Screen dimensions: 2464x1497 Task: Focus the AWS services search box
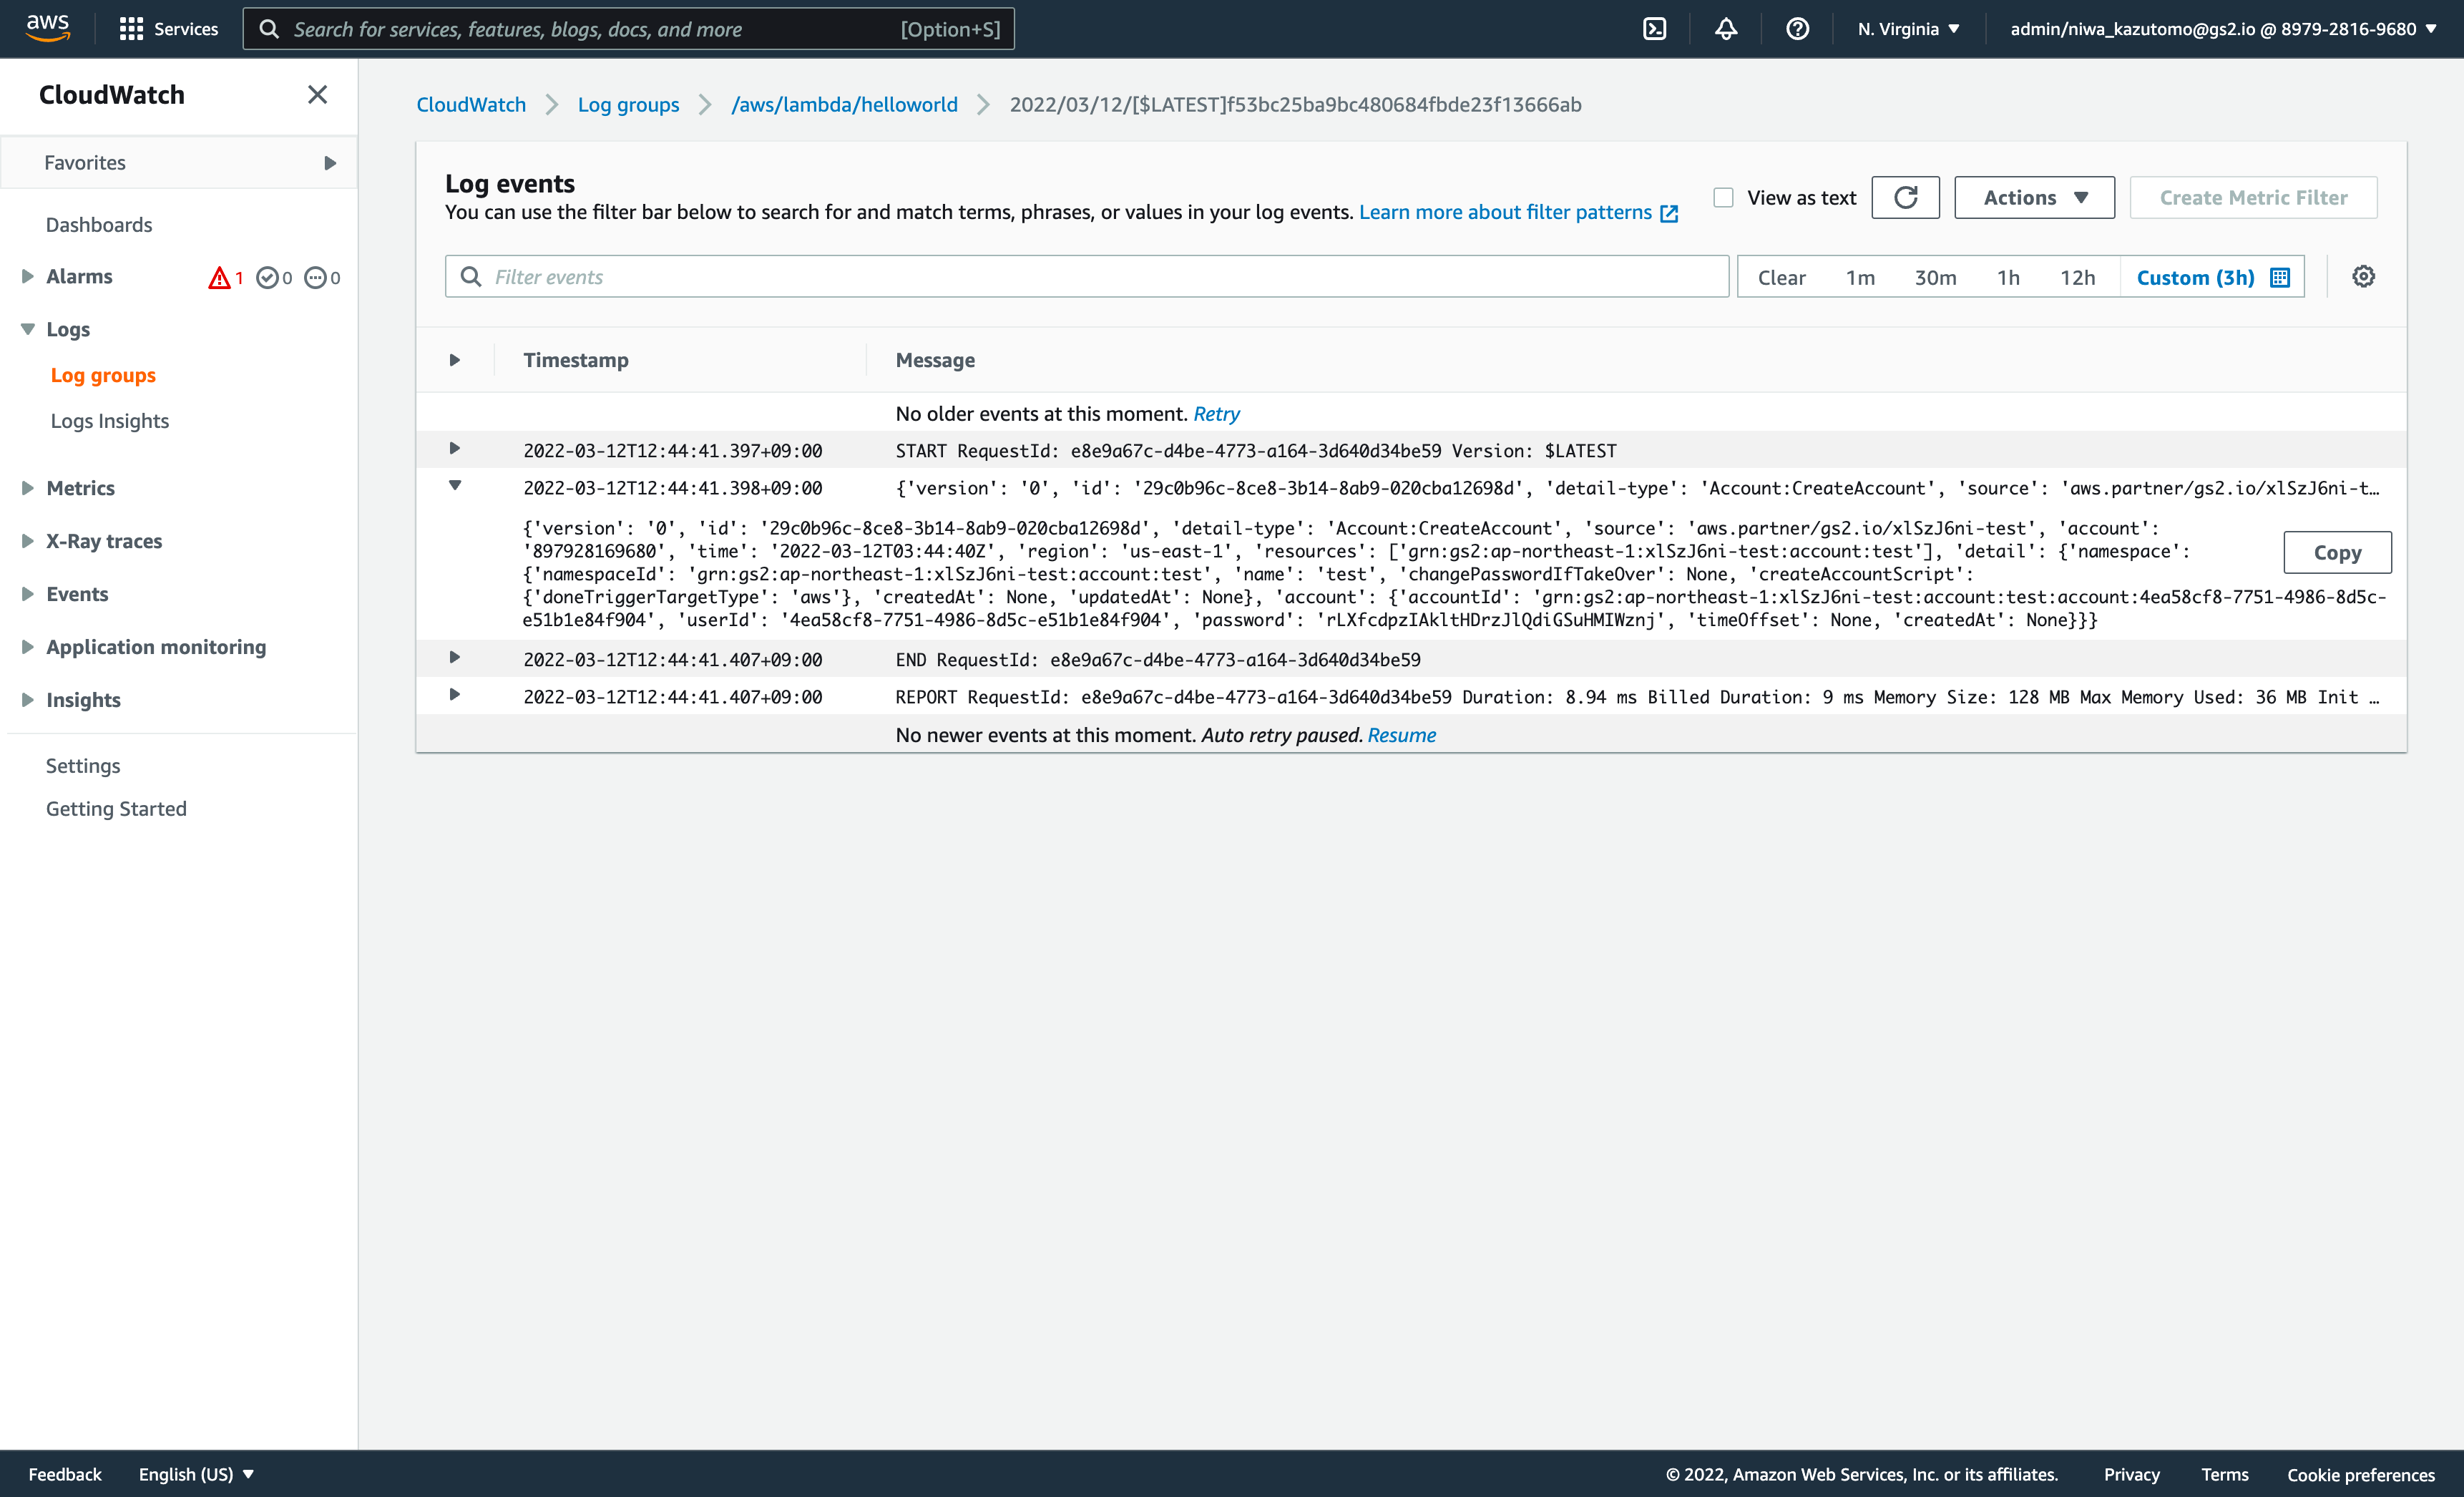pyautogui.click(x=628, y=29)
